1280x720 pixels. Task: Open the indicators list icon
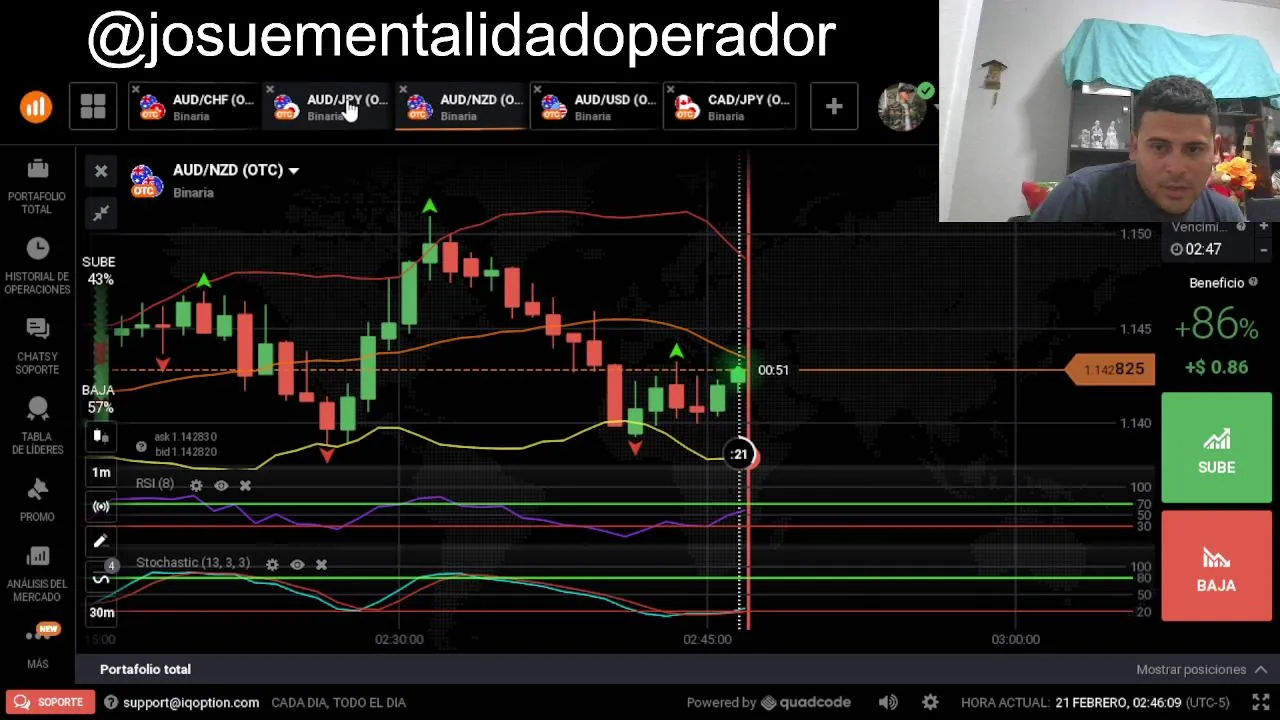pos(101,577)
